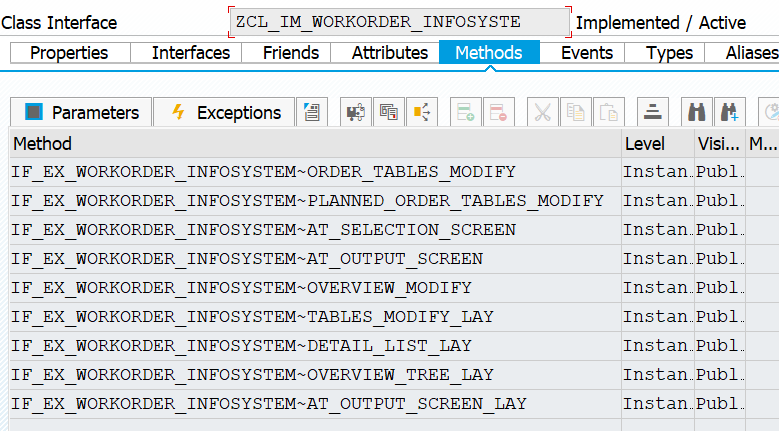The image size is (779, 431).
Task: Click the Level column header
Action: click(658, 144)
